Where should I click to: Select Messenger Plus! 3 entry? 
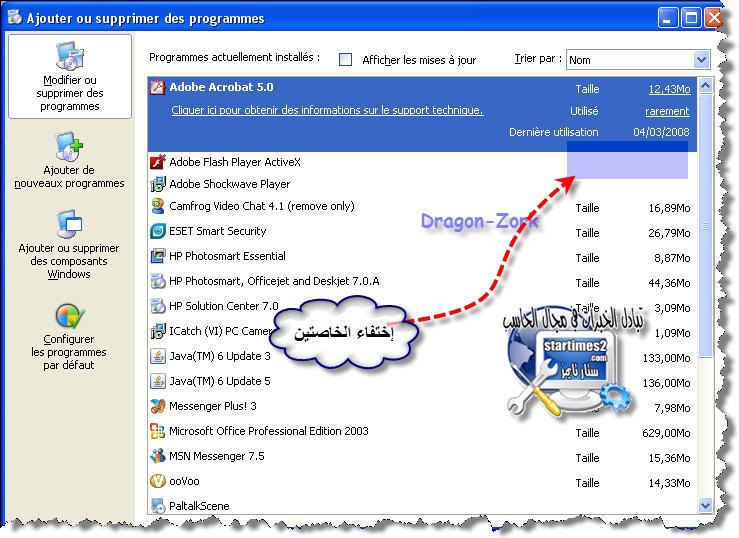coord(422,406)
